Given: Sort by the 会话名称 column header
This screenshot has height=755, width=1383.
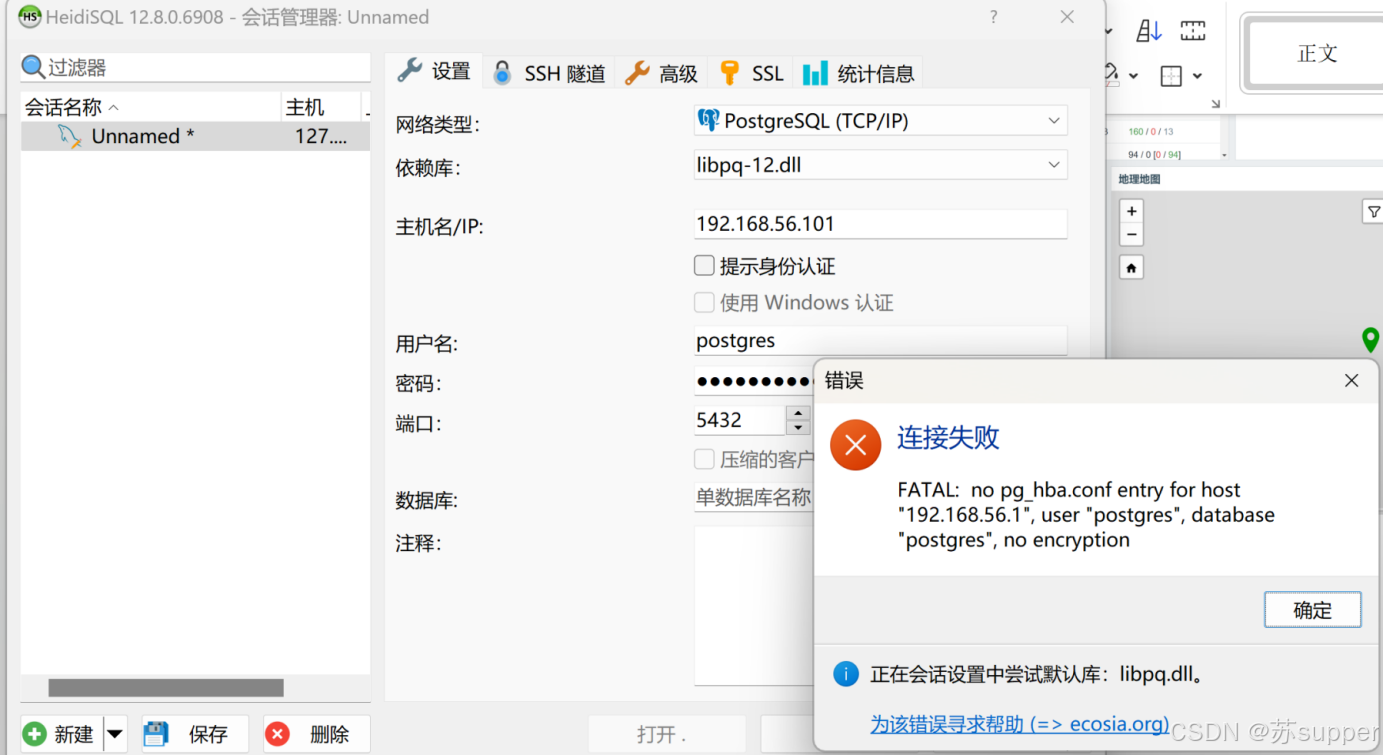Looking at the screenshot, I should coord(150,107).
